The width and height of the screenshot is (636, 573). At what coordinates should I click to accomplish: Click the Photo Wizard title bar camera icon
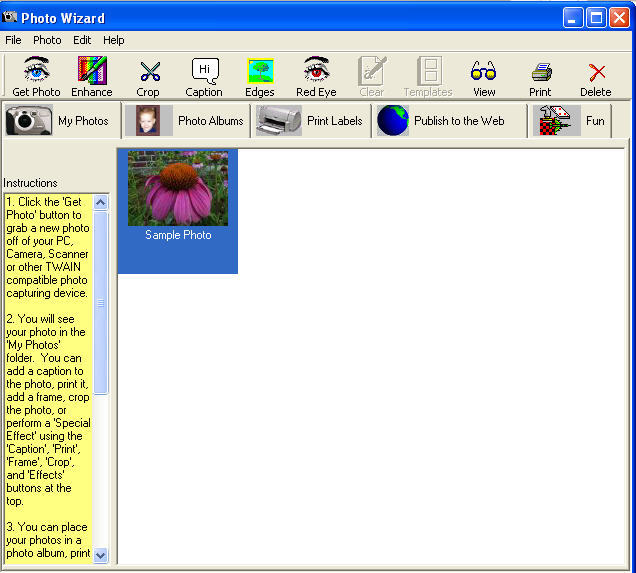pyautogui.click(x=9, y=17)
